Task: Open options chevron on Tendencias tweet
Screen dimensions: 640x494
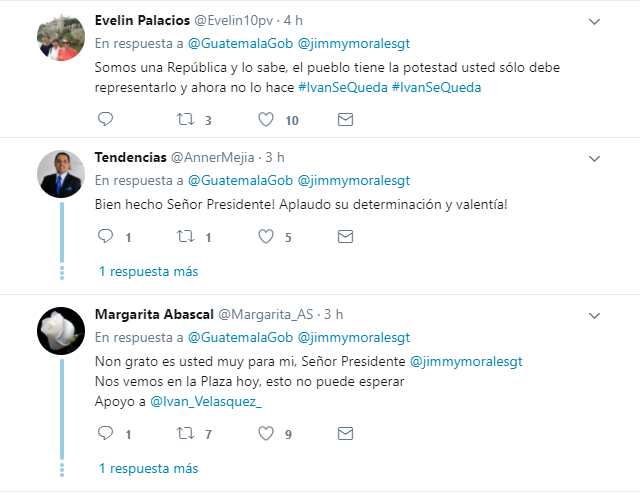Action: [x=594, y=158]
